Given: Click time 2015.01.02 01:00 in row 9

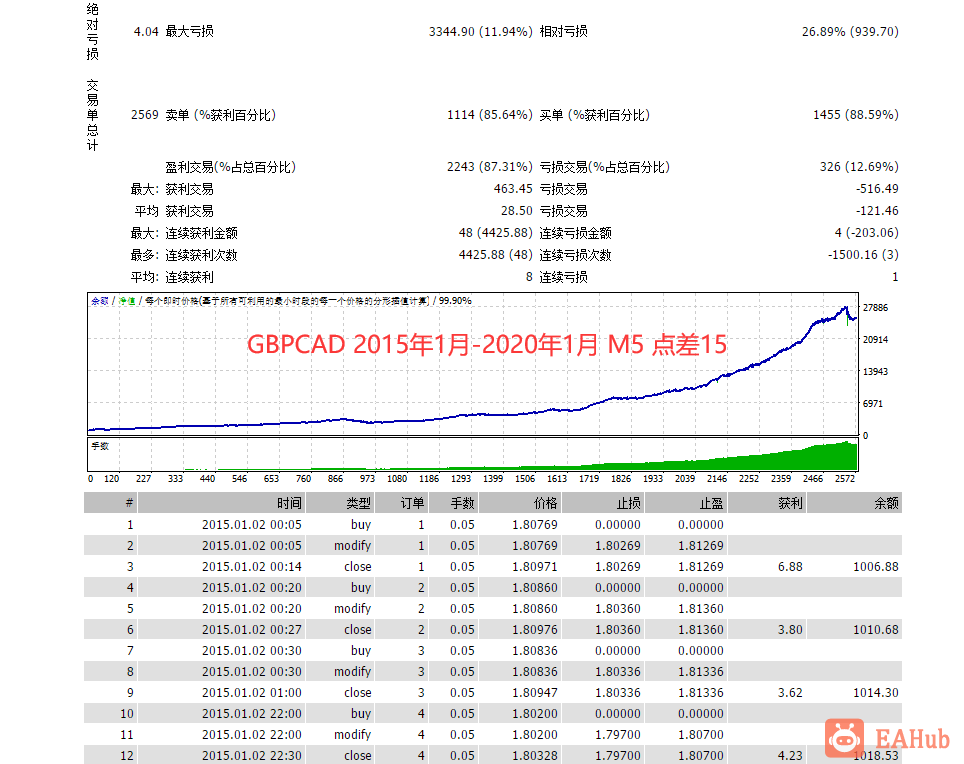Looking at the screenshot, I should click(251, 693).
